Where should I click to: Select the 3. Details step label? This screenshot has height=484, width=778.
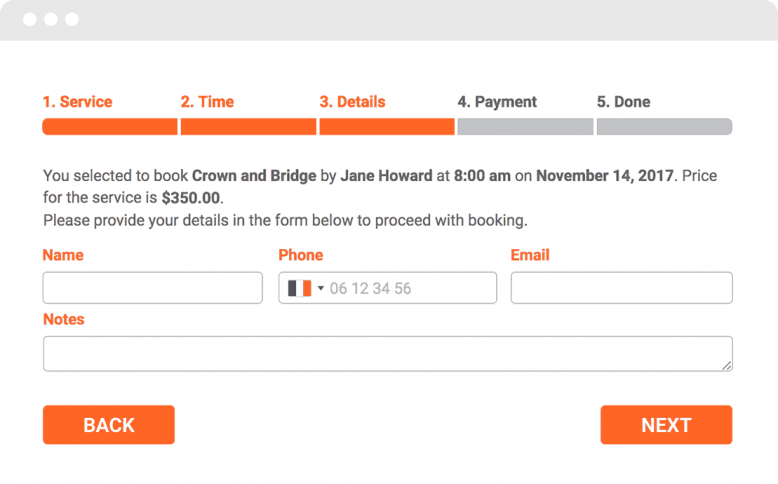[352, 102]
